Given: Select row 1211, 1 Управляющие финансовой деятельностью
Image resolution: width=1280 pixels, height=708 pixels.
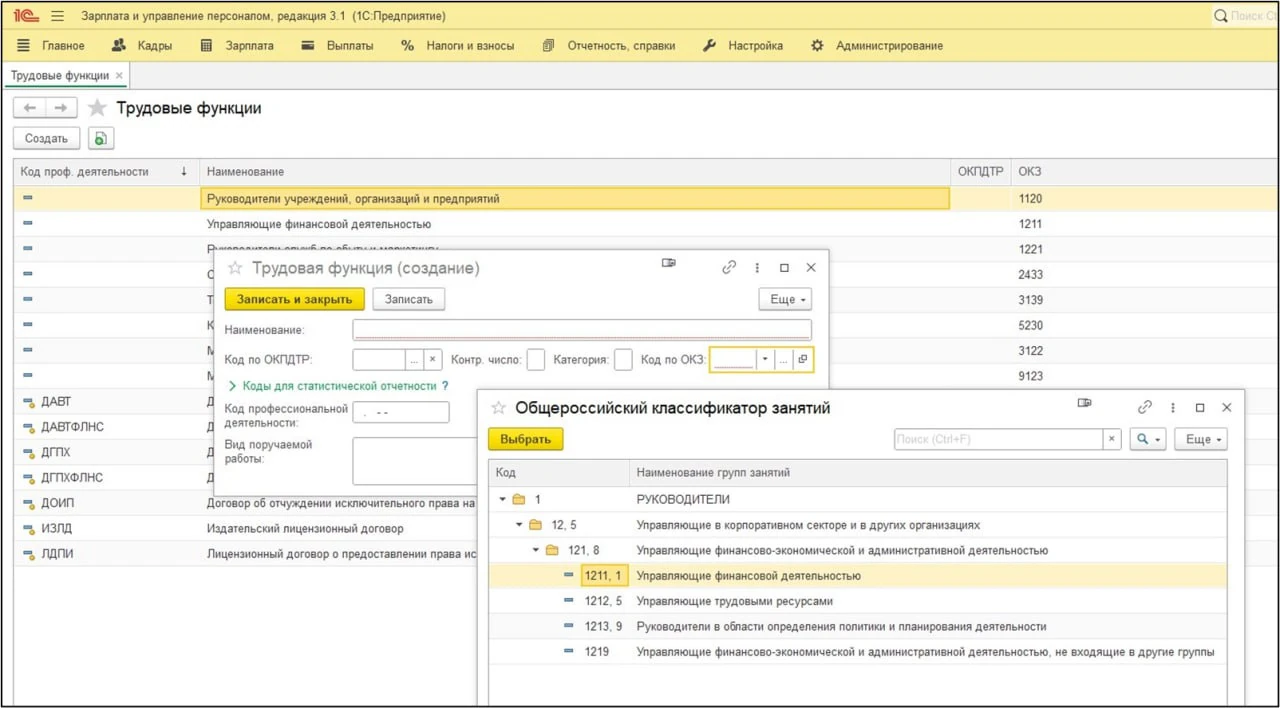Looking at the screenshot, I should [x=857, y=576].
